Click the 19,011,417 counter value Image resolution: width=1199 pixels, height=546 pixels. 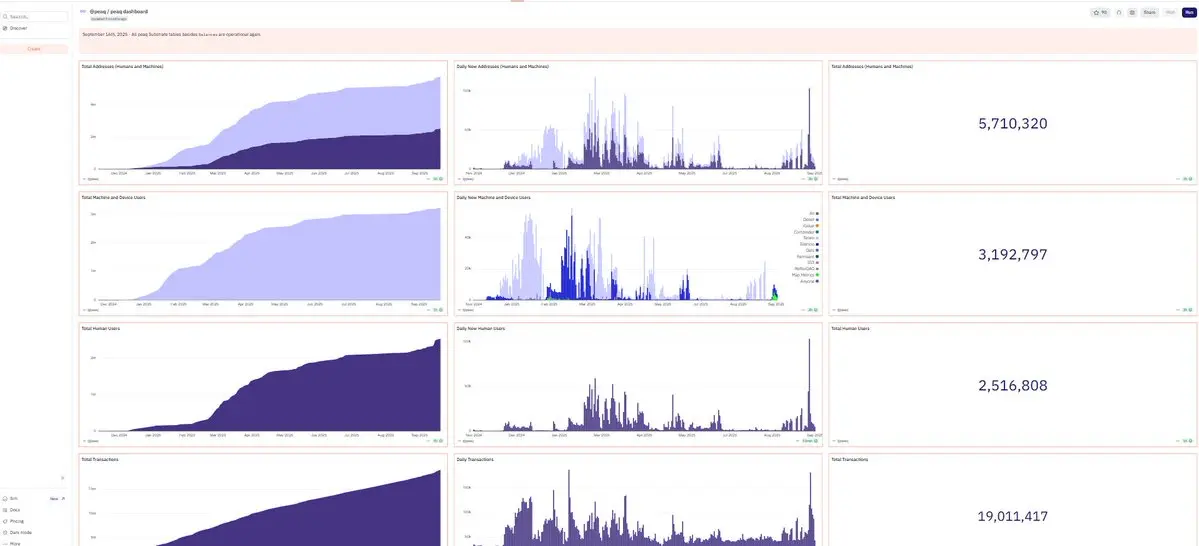pos(1012,516)
